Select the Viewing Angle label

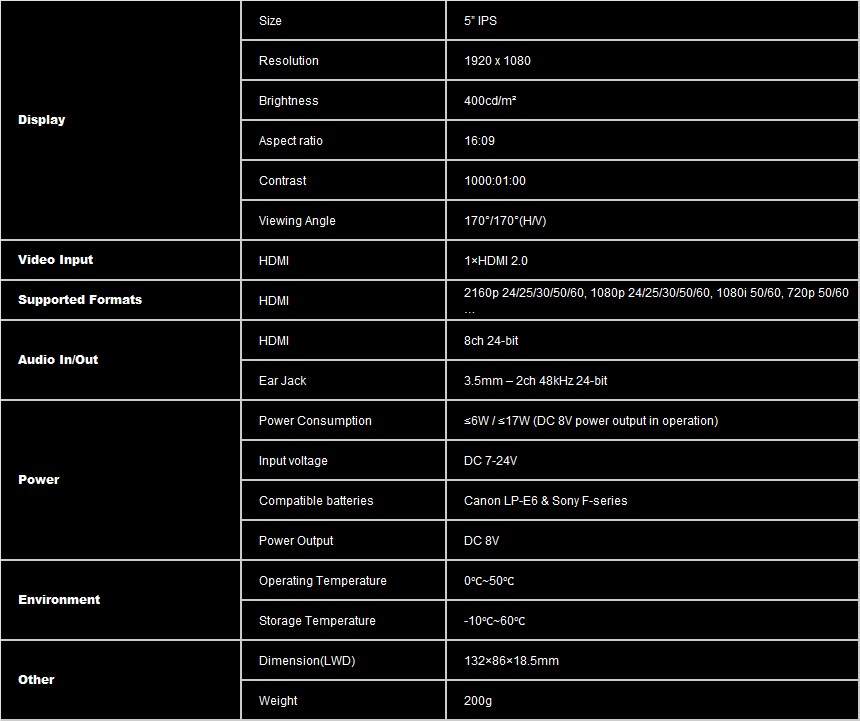297,221
